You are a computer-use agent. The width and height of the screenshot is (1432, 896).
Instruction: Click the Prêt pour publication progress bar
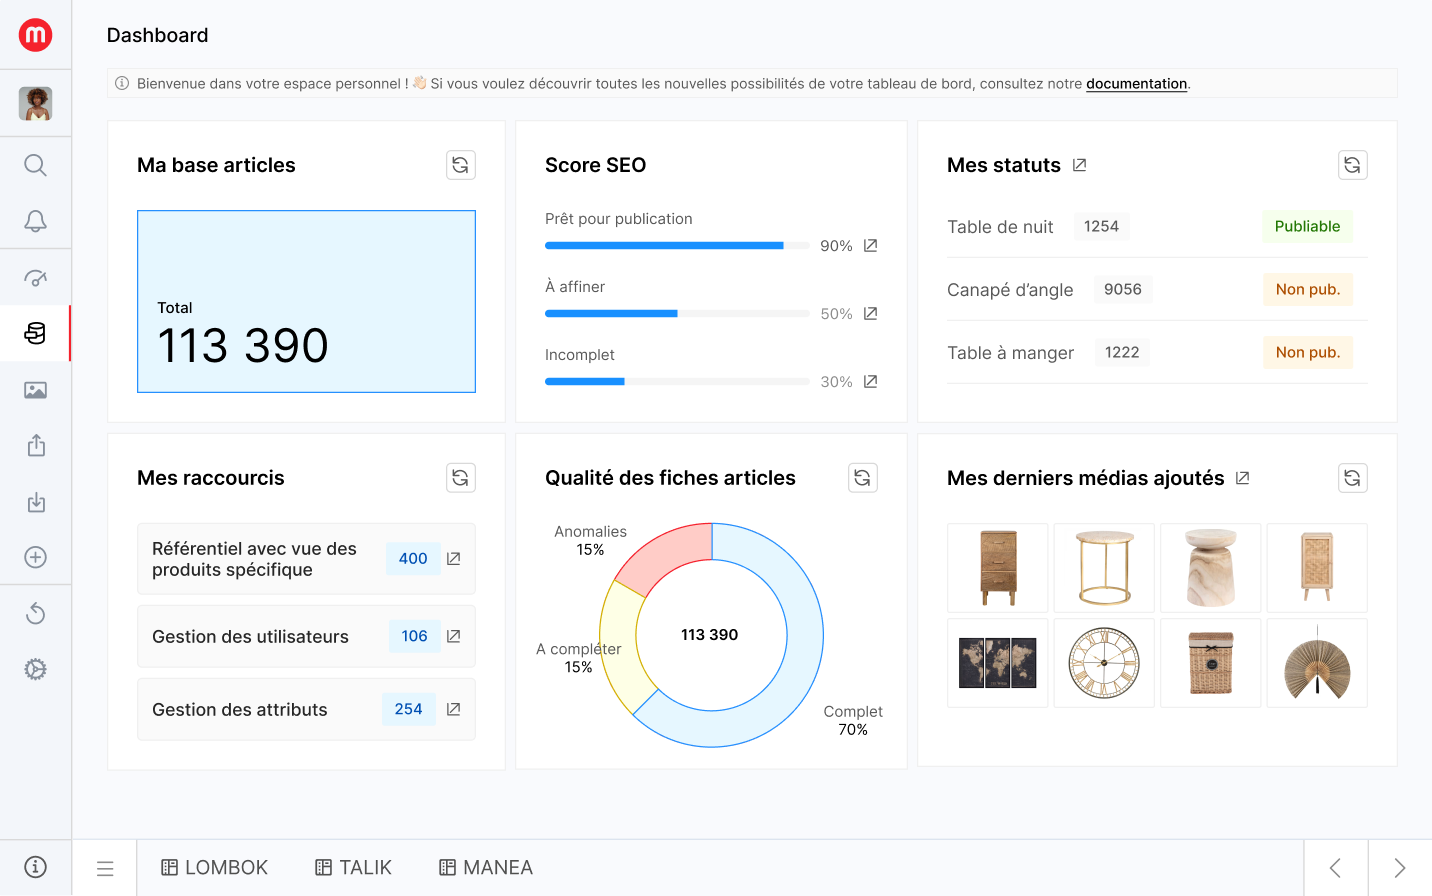(x=676, y=246)
